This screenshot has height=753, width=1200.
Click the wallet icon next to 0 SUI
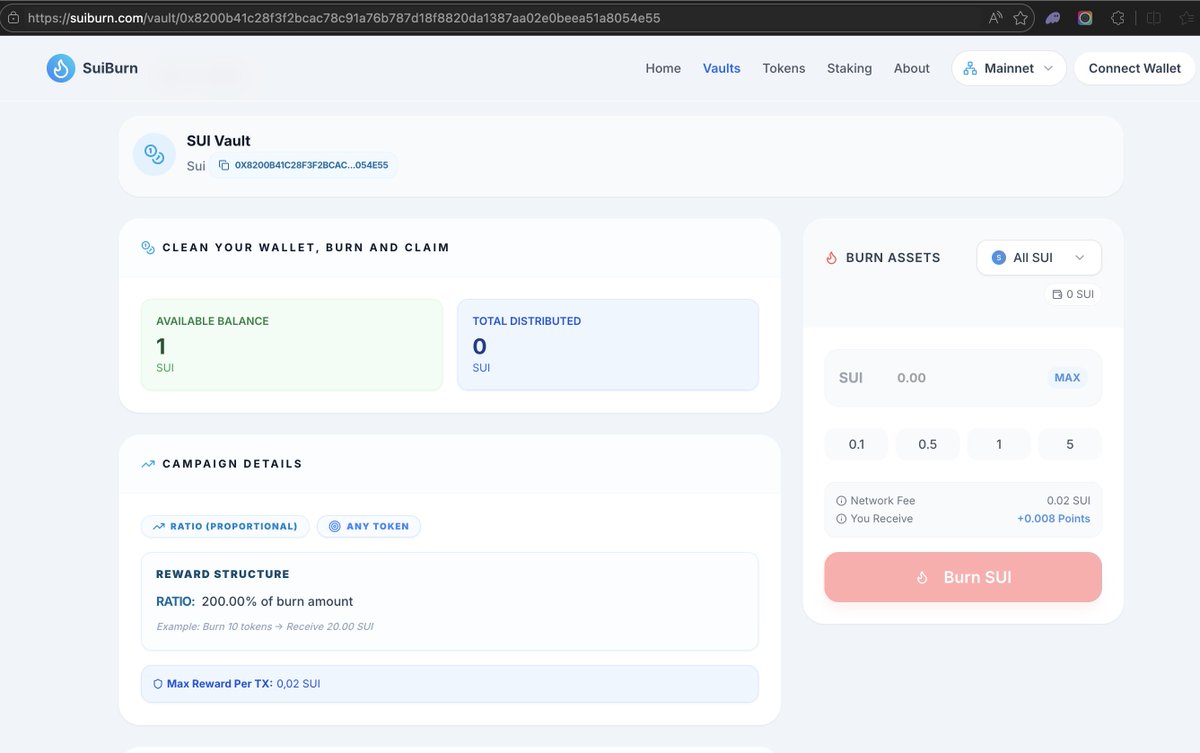[1057, 295]
